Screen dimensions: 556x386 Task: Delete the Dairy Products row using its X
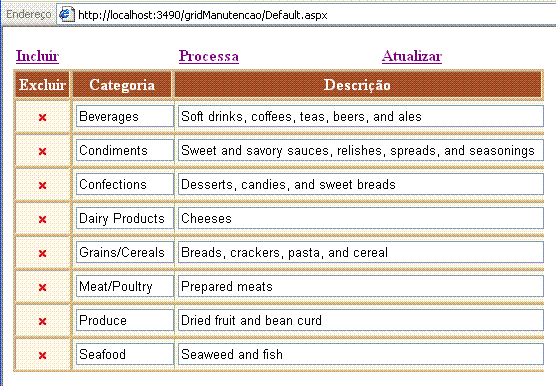43,219
